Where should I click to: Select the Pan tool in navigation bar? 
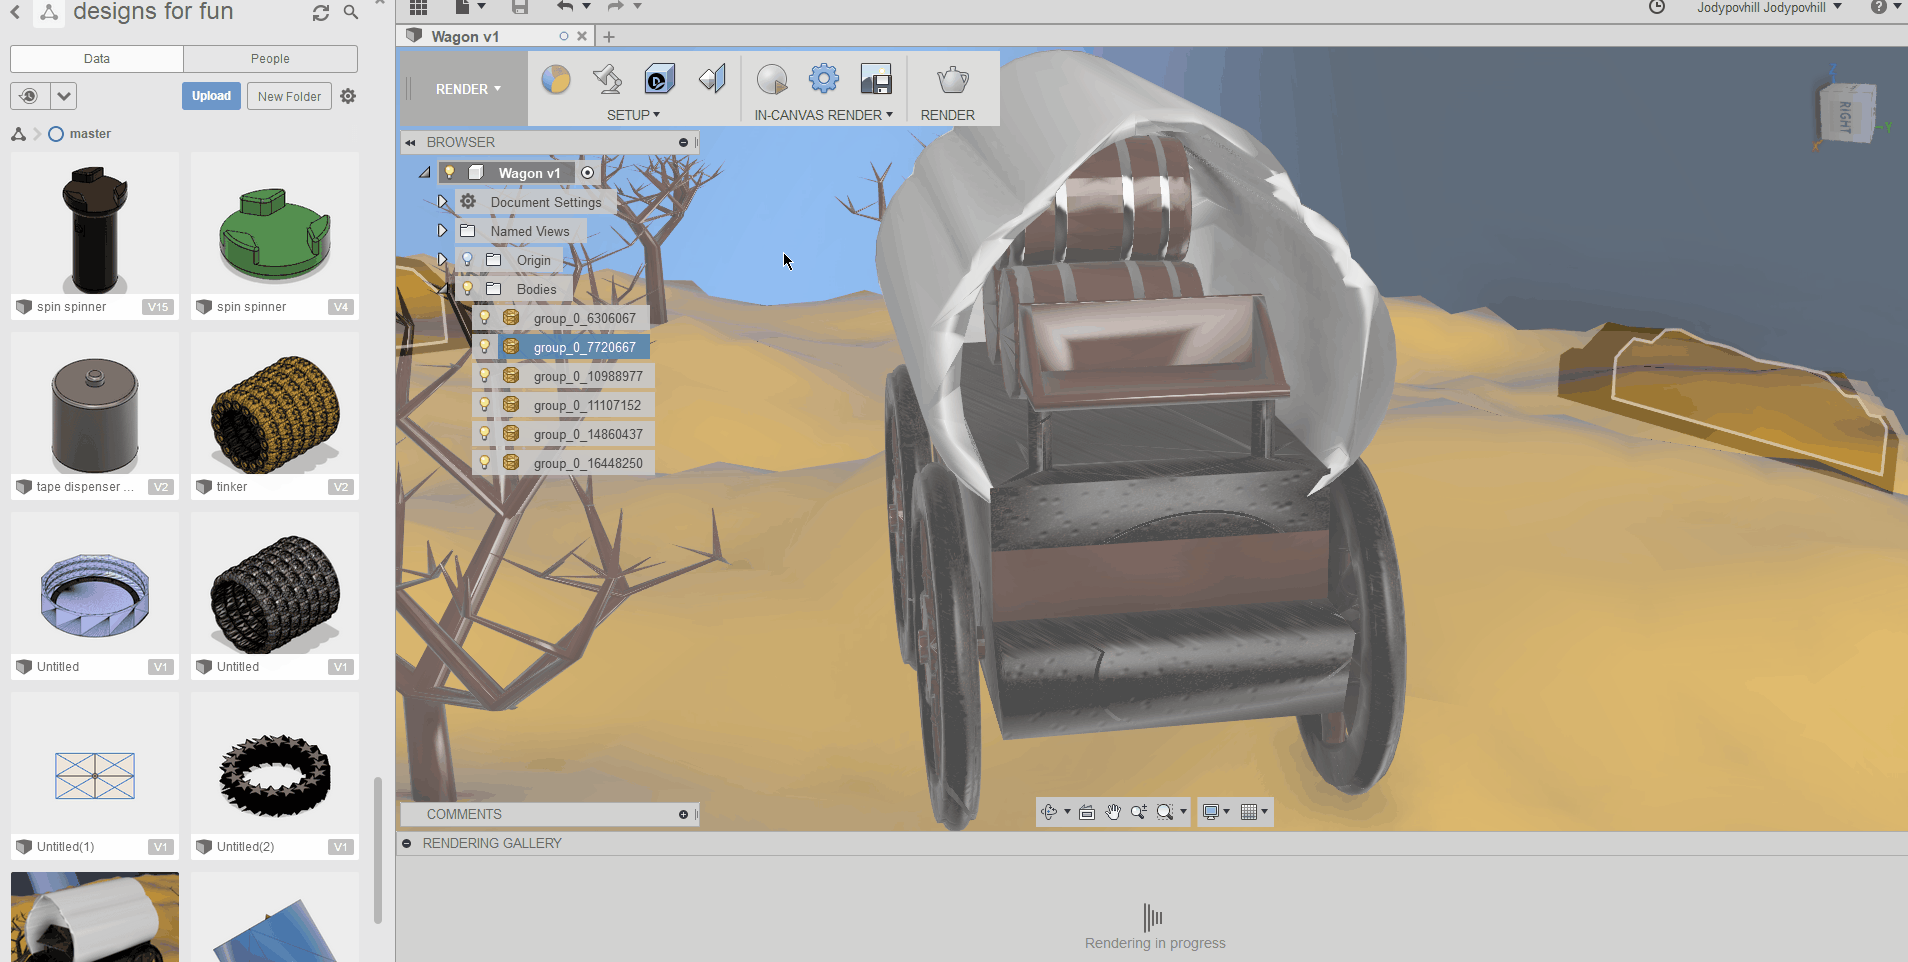(x=1113, y=812)
